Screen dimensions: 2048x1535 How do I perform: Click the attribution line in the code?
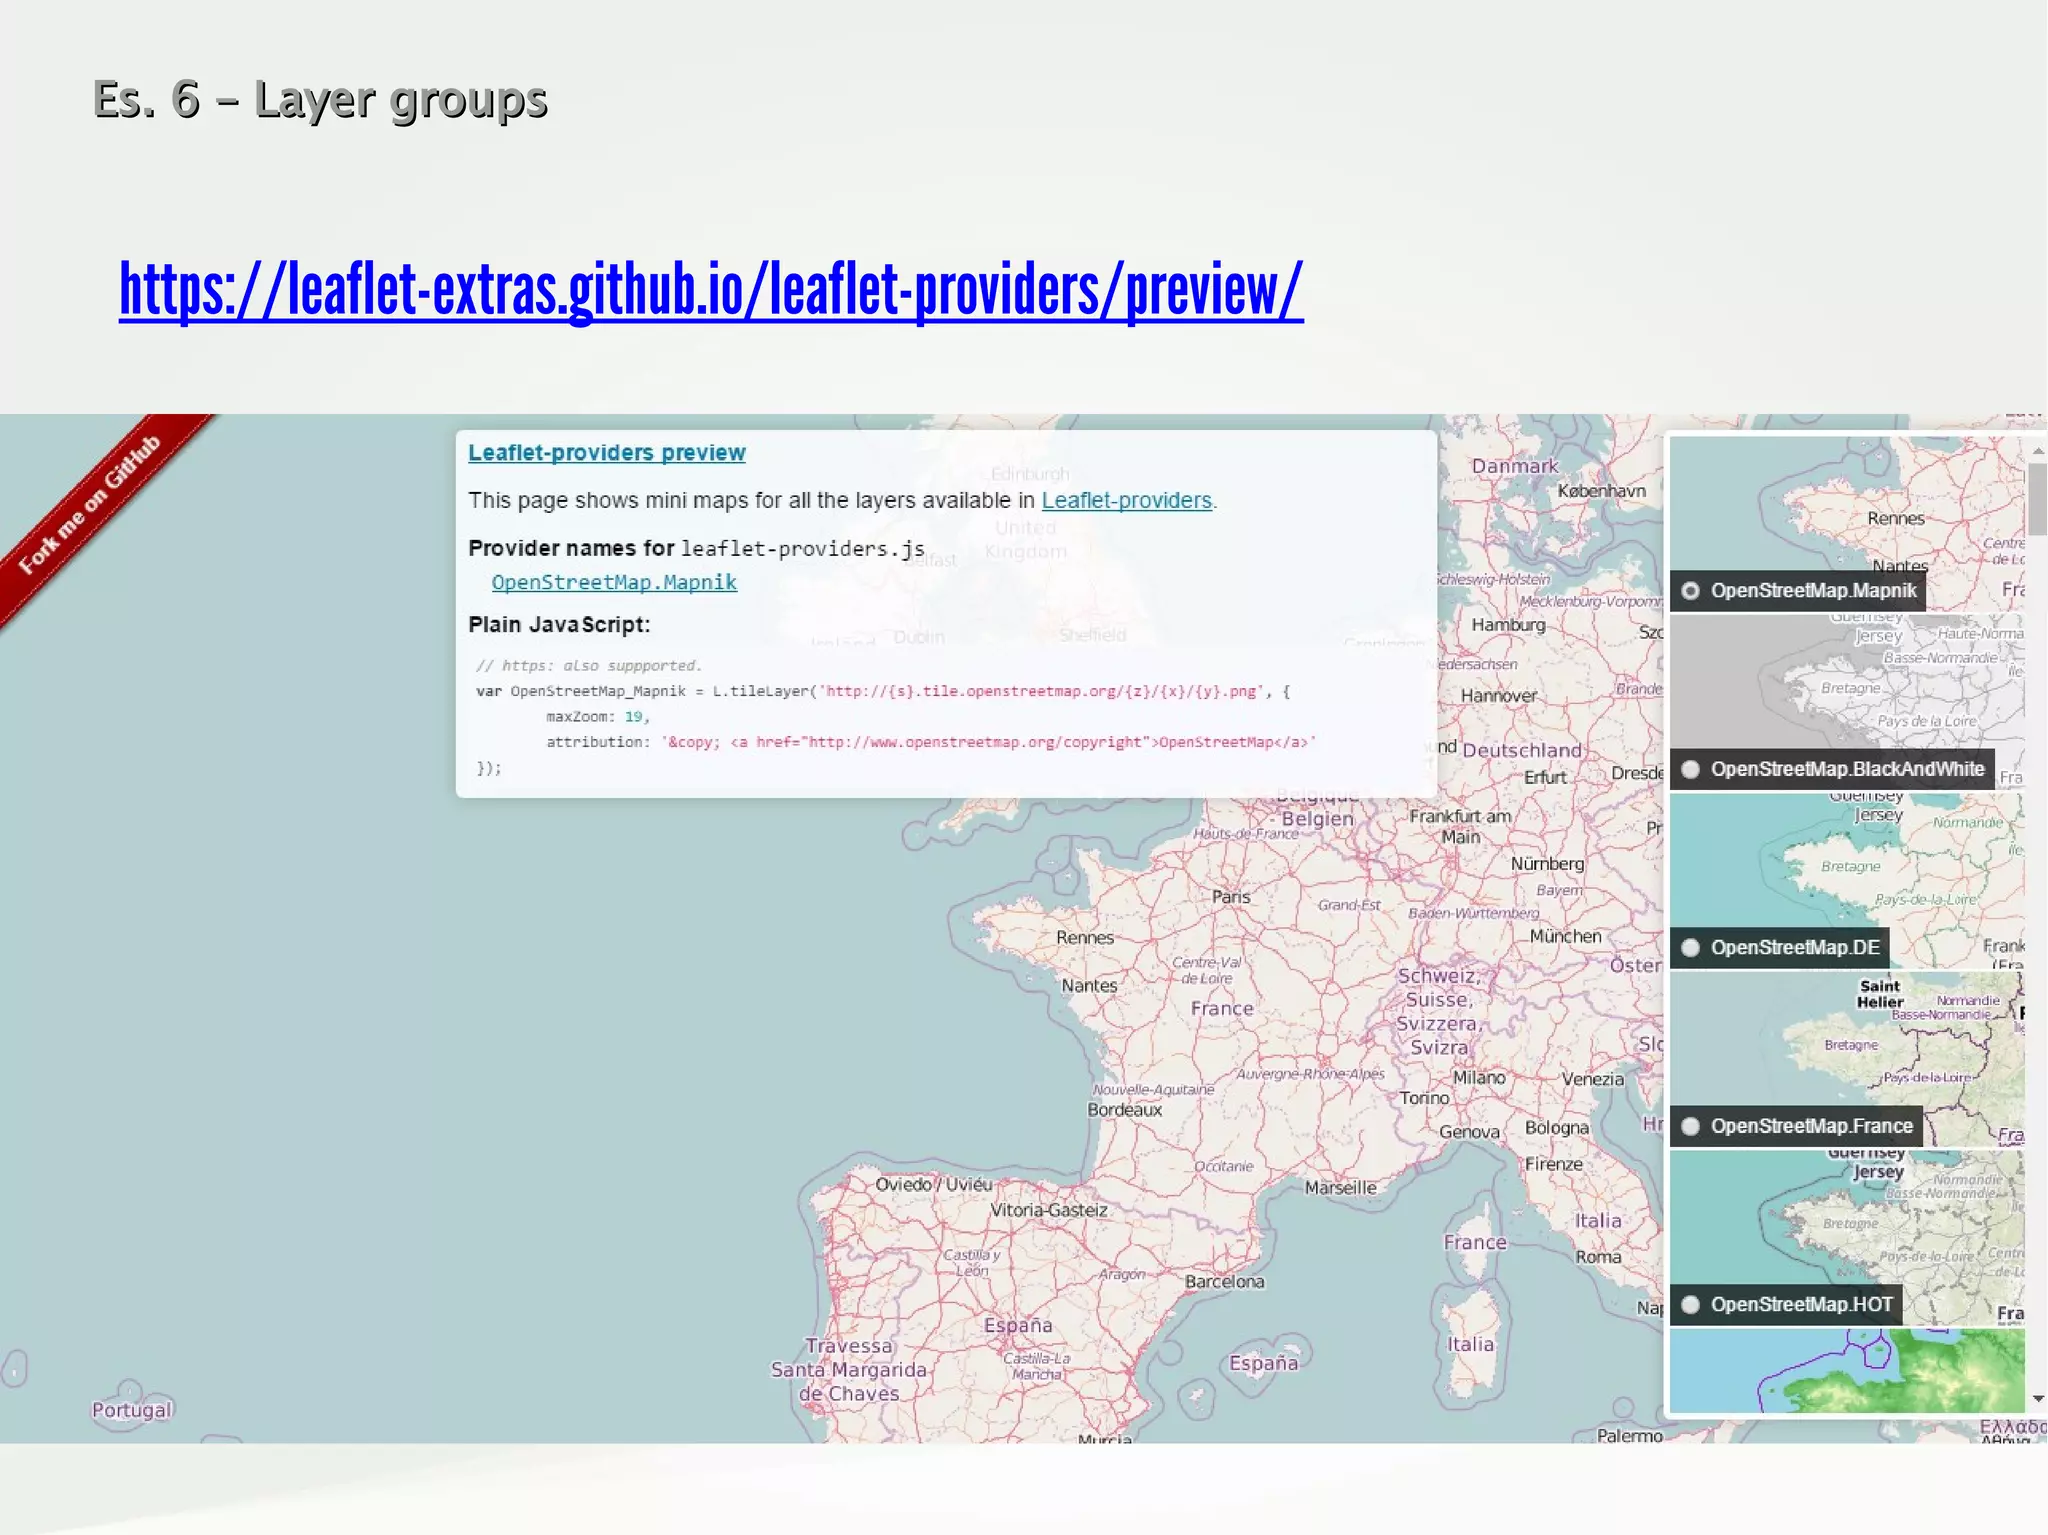click(930, 742)
